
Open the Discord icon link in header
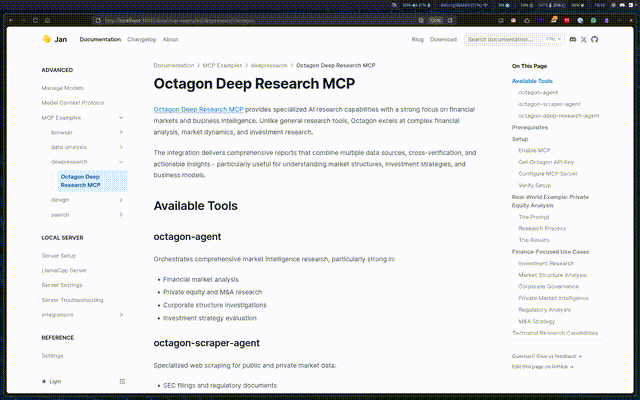(x=573, y=39)
